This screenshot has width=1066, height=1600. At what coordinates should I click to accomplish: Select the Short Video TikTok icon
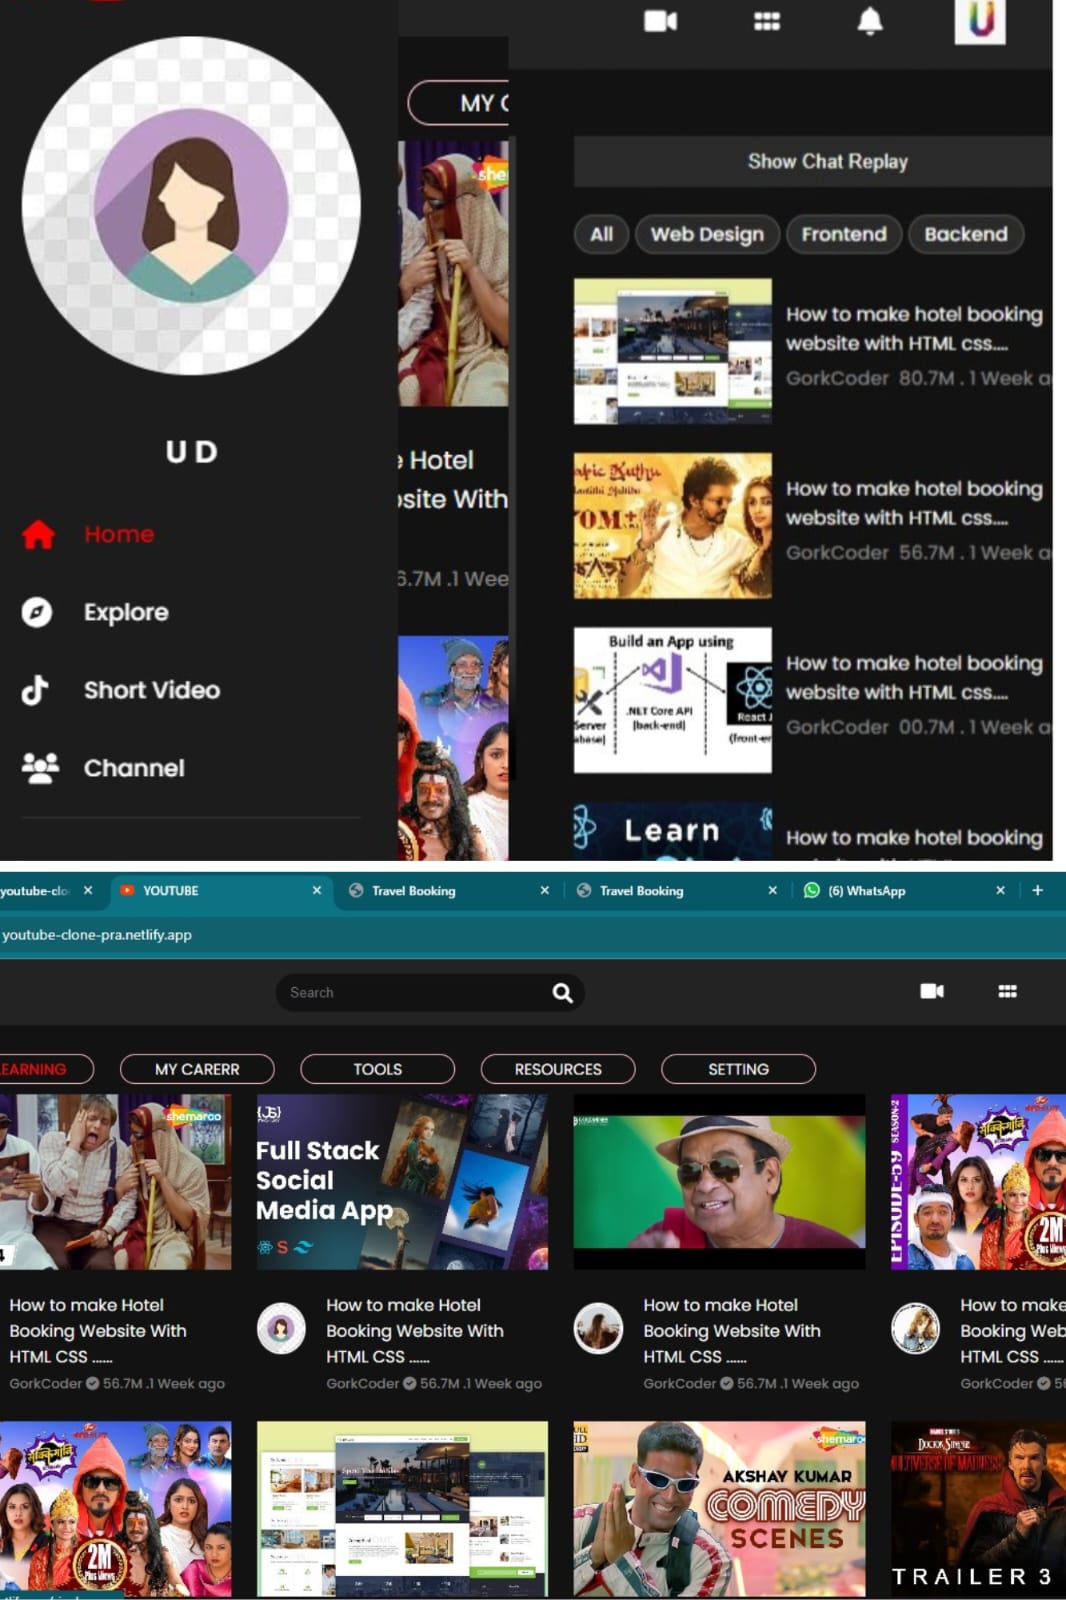(x=36, y=690)
